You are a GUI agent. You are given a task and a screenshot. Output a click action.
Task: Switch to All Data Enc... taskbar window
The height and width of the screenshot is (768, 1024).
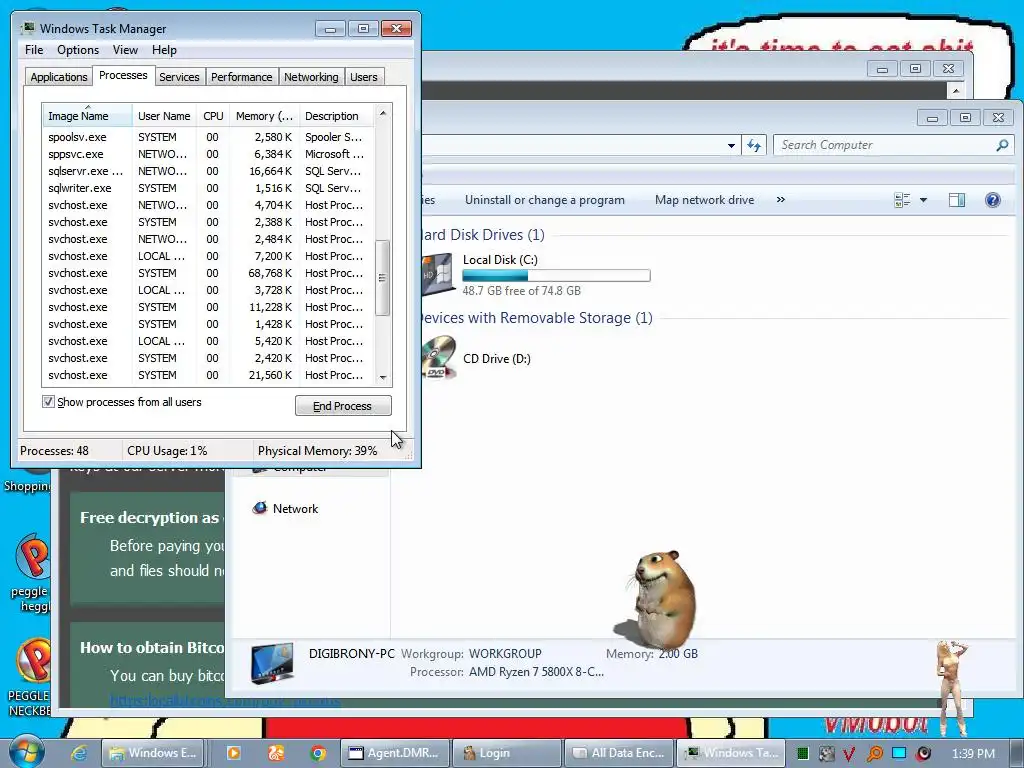pyautogui.click(x=618, y=753)
